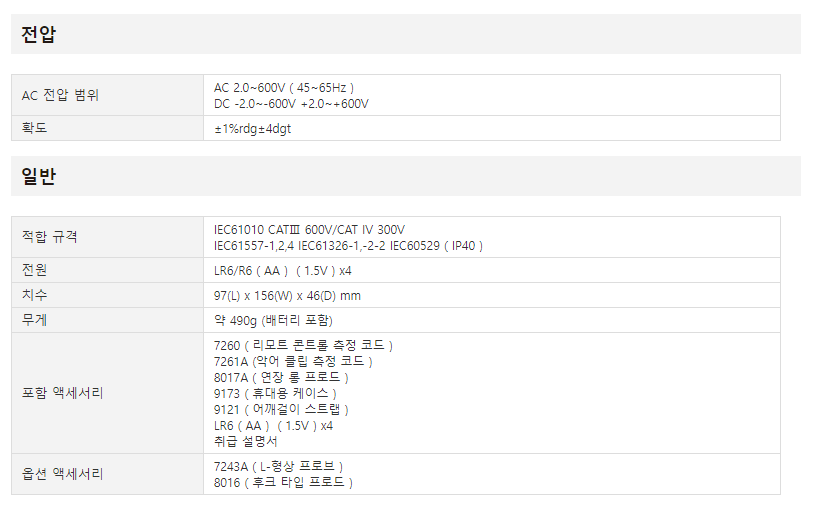Viewport: 816px width, 508px height.
Task: Click the AC 2.0~600V (45~65Hz) text
Action: (284, 88)
